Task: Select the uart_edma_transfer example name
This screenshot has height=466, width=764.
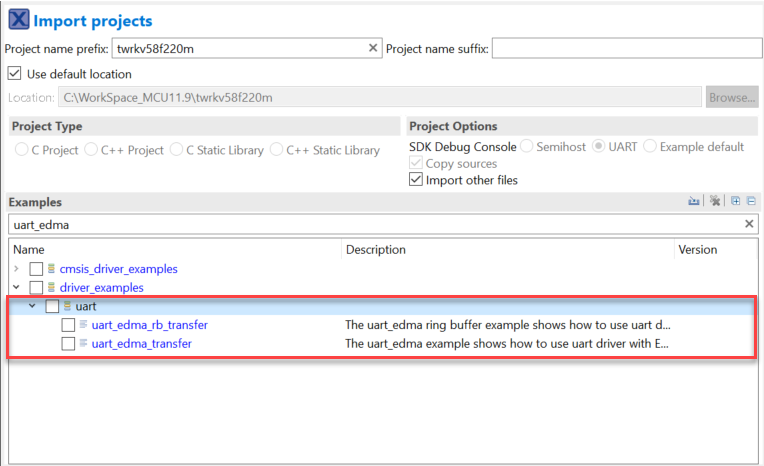Action: coord(141,344)
